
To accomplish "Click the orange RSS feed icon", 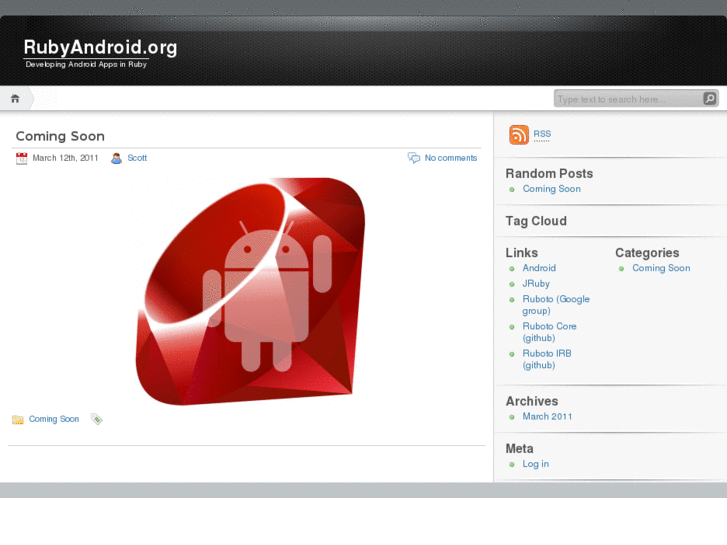I will pos(519,135).
